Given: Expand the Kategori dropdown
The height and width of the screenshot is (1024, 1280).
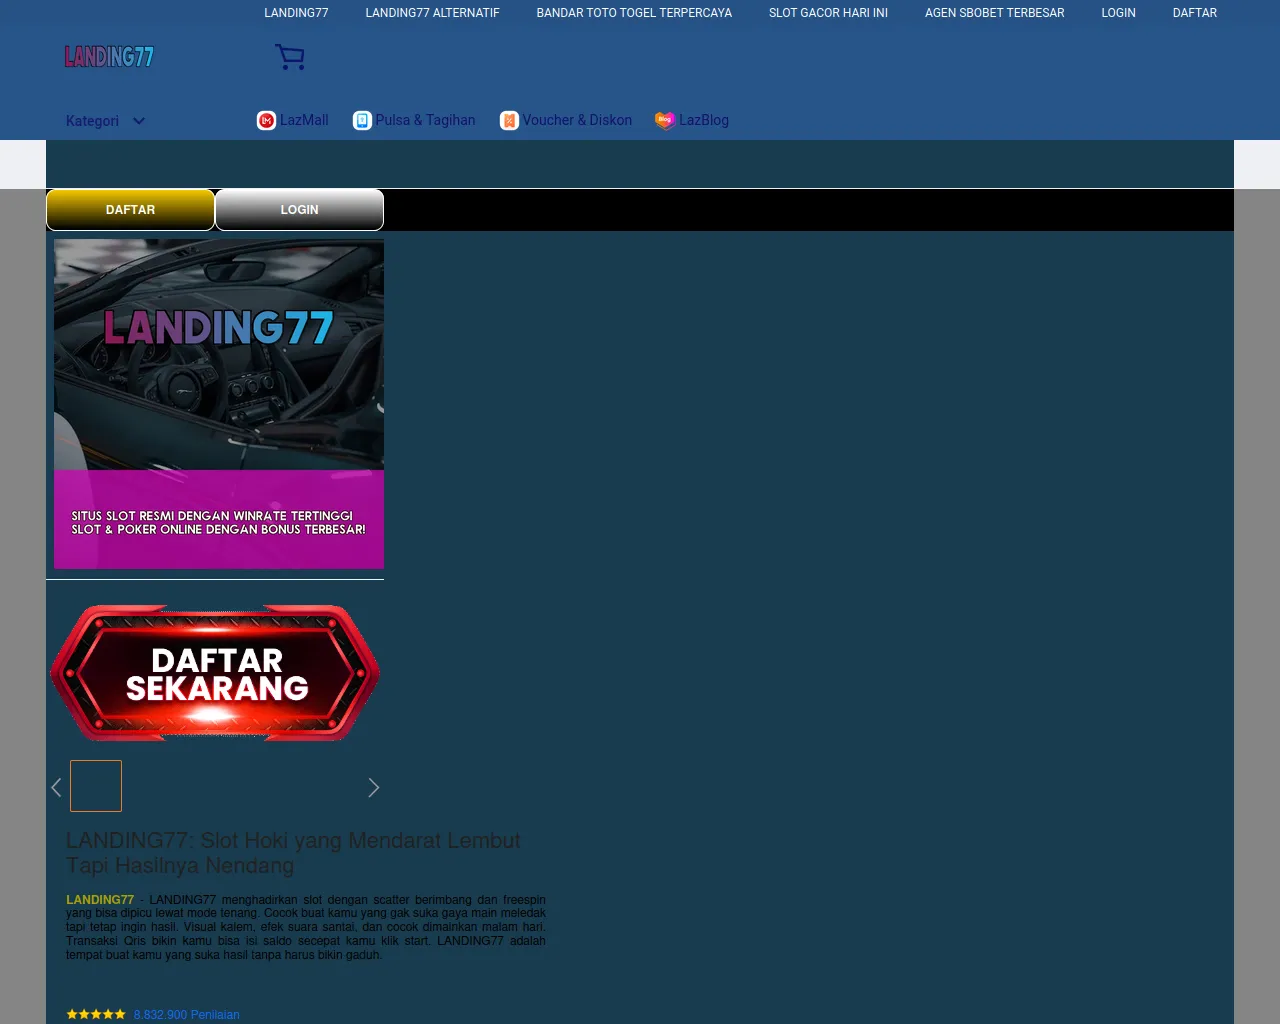Looking at the screenshot, I should coord(106,121).
